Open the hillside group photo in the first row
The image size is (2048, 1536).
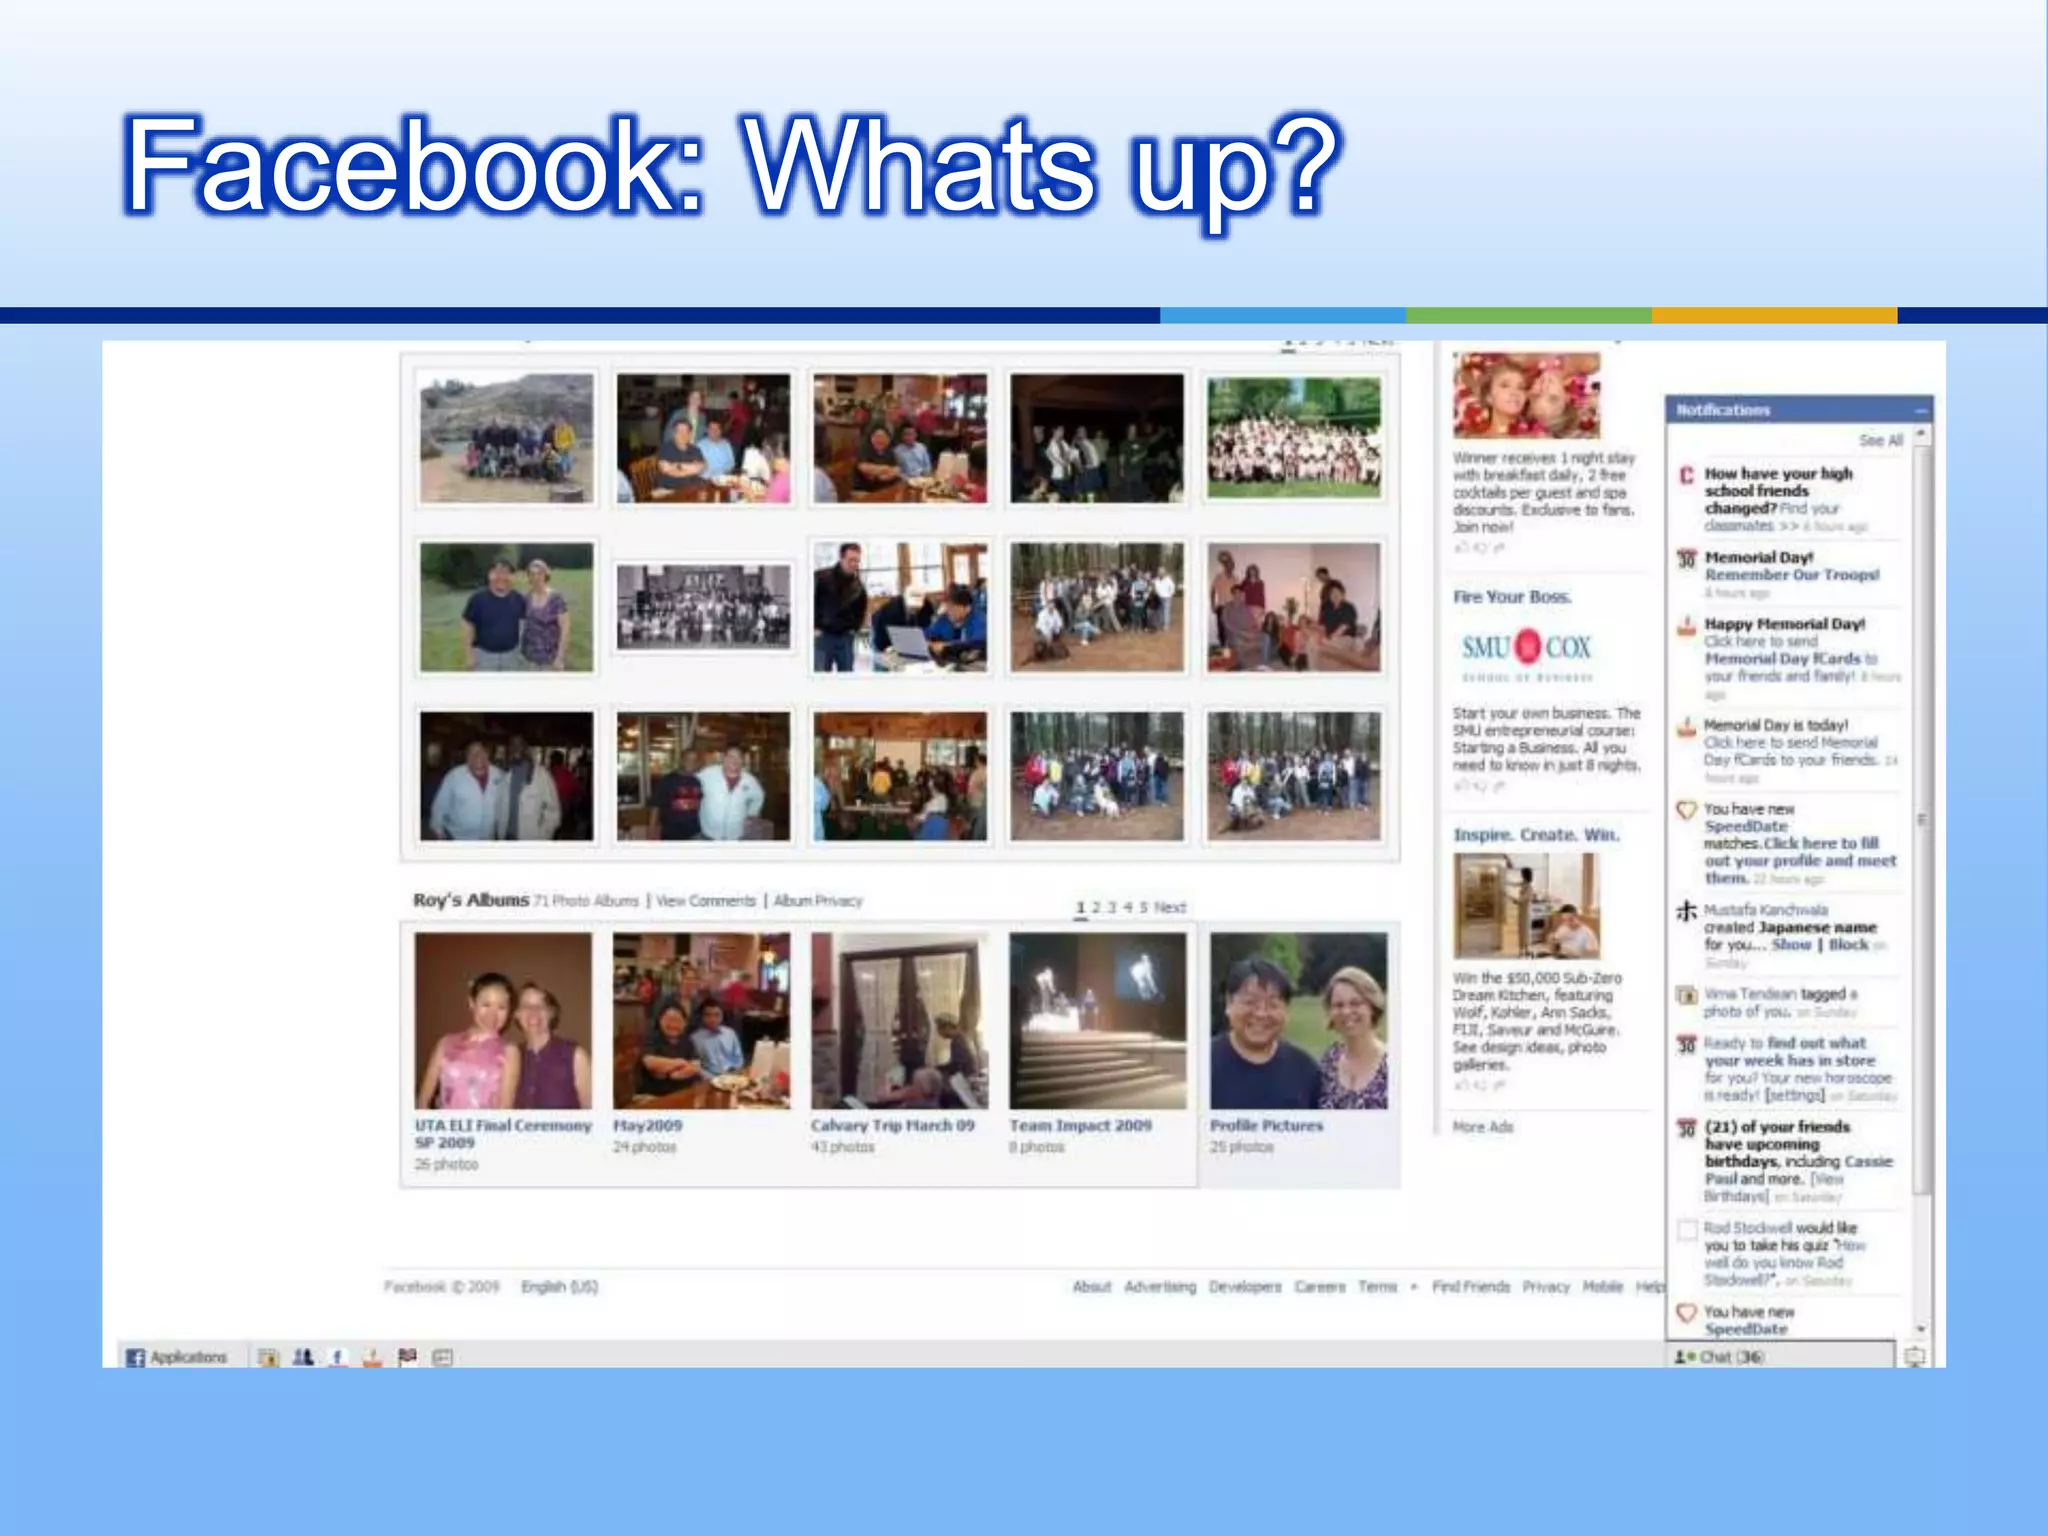point(506,438)
